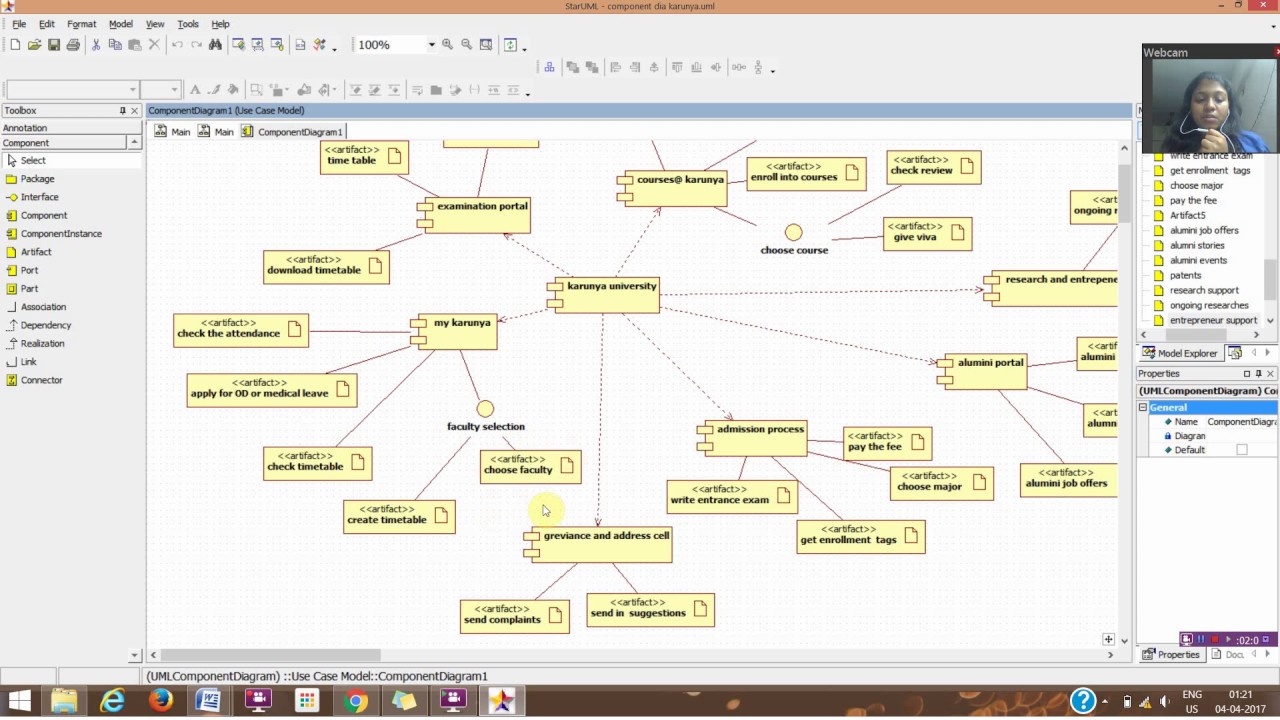
Task: Click the layout diagram icon in toolbar
Action: pyautogui.click(x=549, y=67)
